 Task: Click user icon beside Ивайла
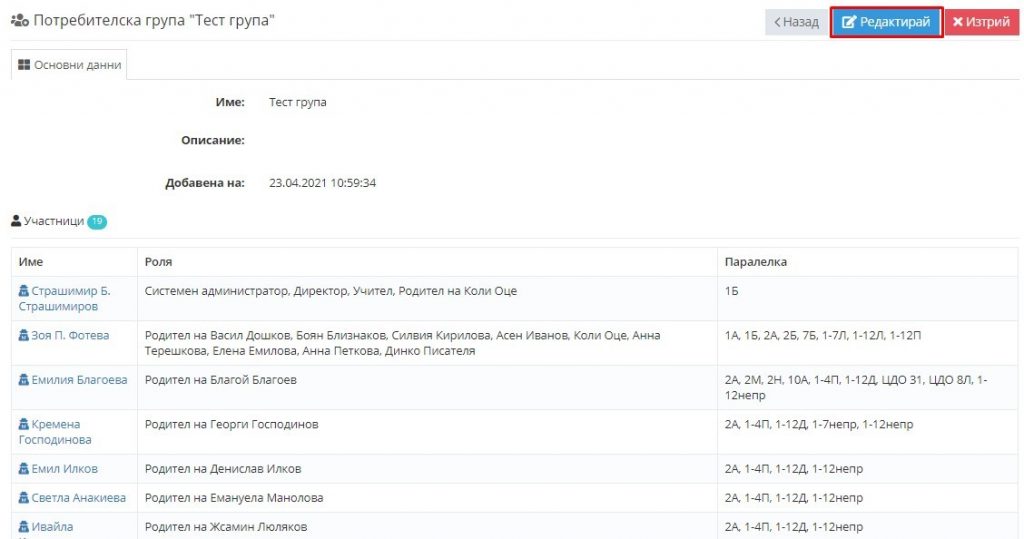coord(24,527)
